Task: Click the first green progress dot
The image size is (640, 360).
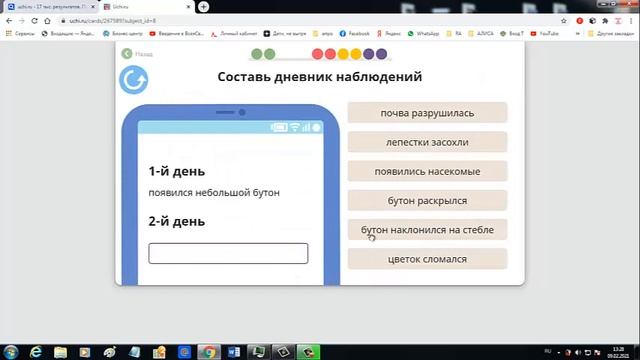Action: coord(256,54)
